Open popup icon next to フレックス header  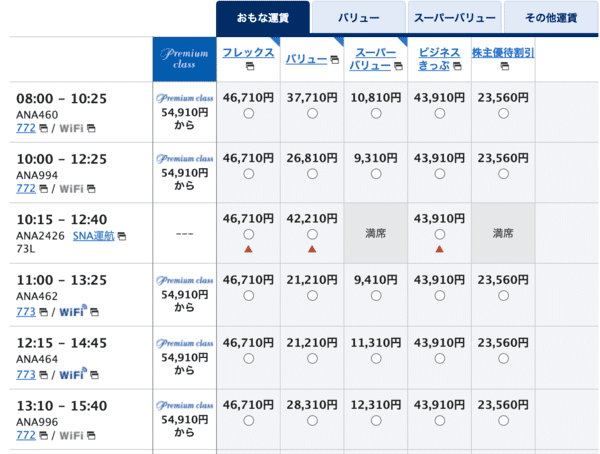point(249,66)
